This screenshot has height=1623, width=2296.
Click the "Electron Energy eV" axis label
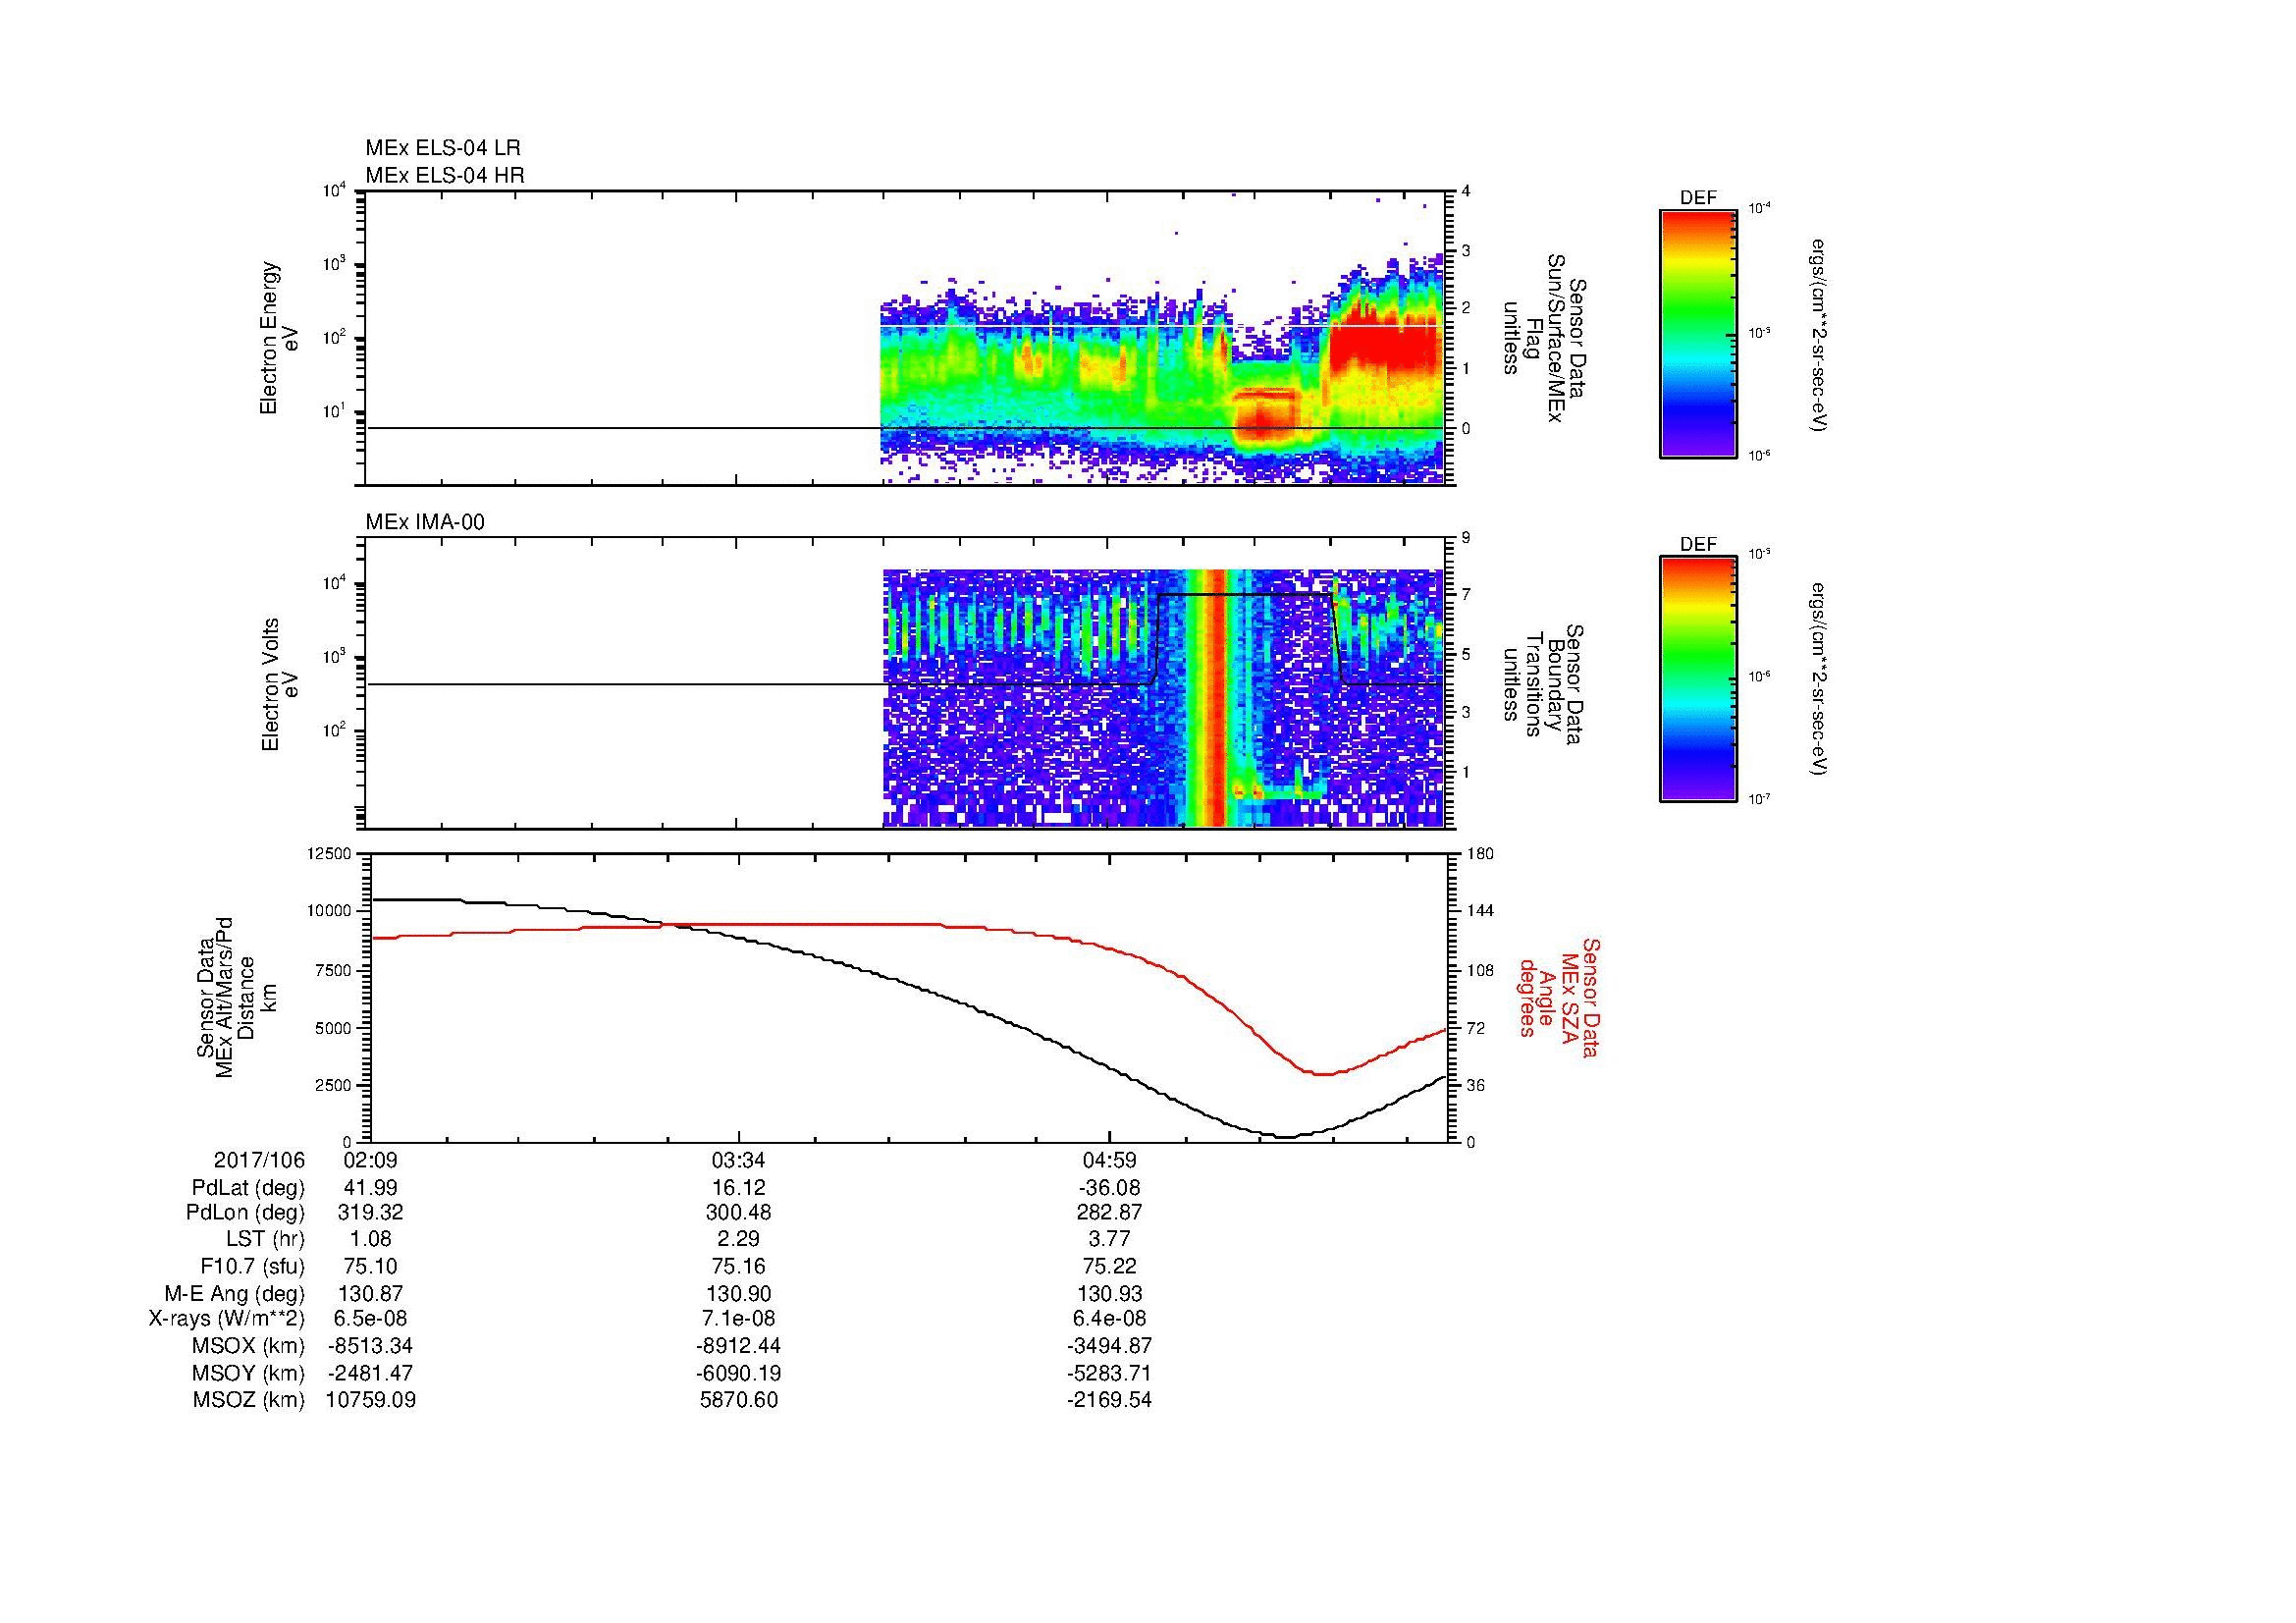[x=279, y=338]
